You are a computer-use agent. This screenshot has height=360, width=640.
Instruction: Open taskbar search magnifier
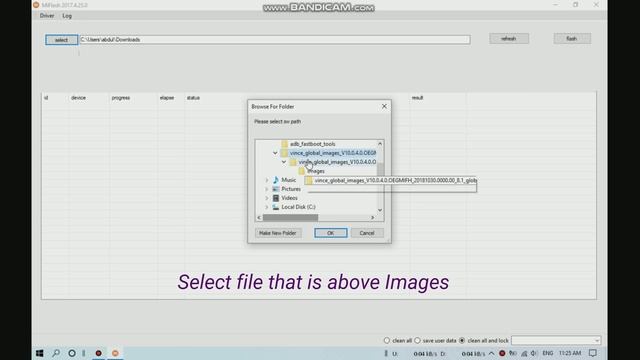pos(56,353)
